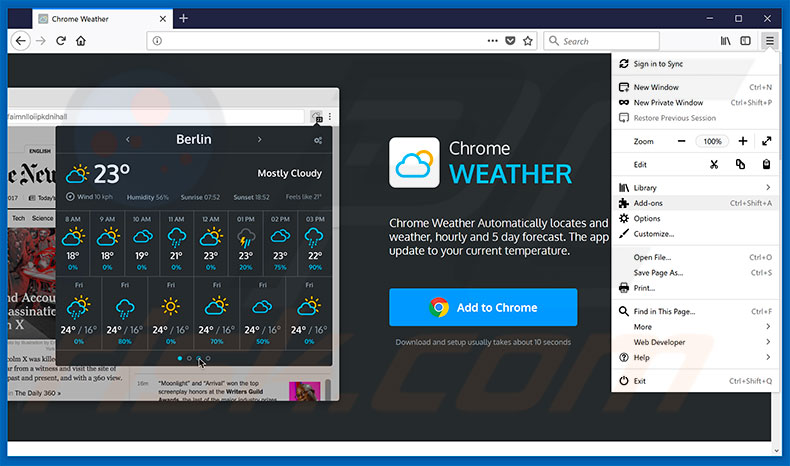Close the hamburger menu button

770,41
